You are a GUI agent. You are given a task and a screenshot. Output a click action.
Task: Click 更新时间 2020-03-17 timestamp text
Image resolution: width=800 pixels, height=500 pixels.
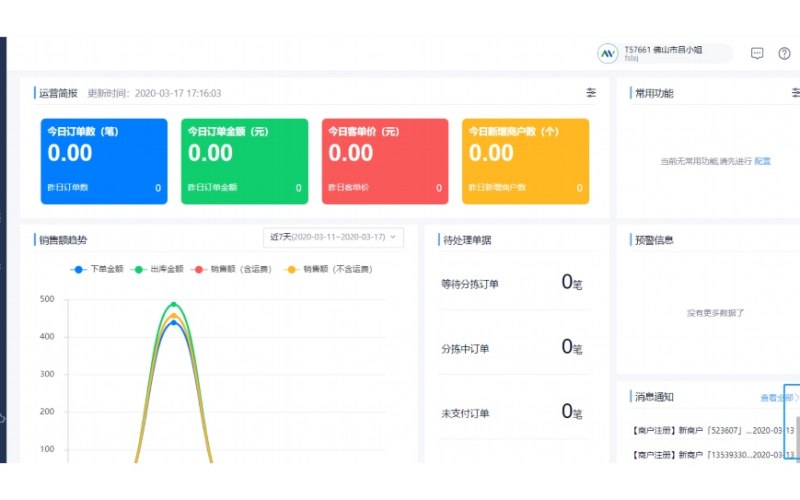click(x=154, y=93)
